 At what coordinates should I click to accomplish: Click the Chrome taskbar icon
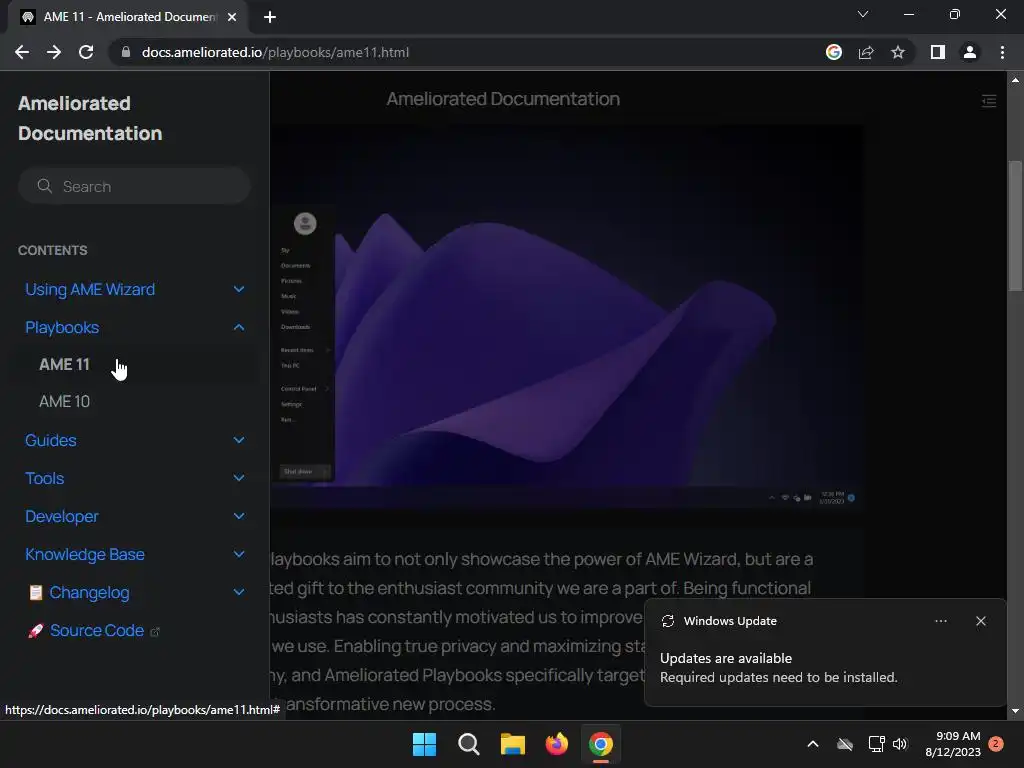(601, 744)
